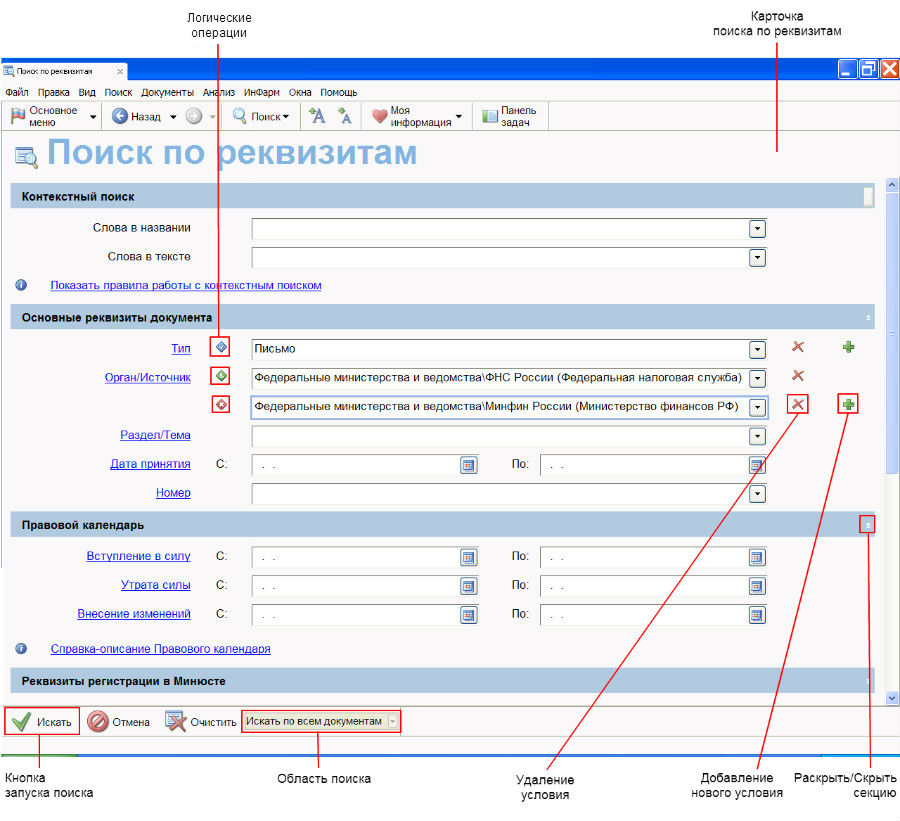Delete the ФНС России condition with red cross
The image size is (900, 821).
pos(797,375)
